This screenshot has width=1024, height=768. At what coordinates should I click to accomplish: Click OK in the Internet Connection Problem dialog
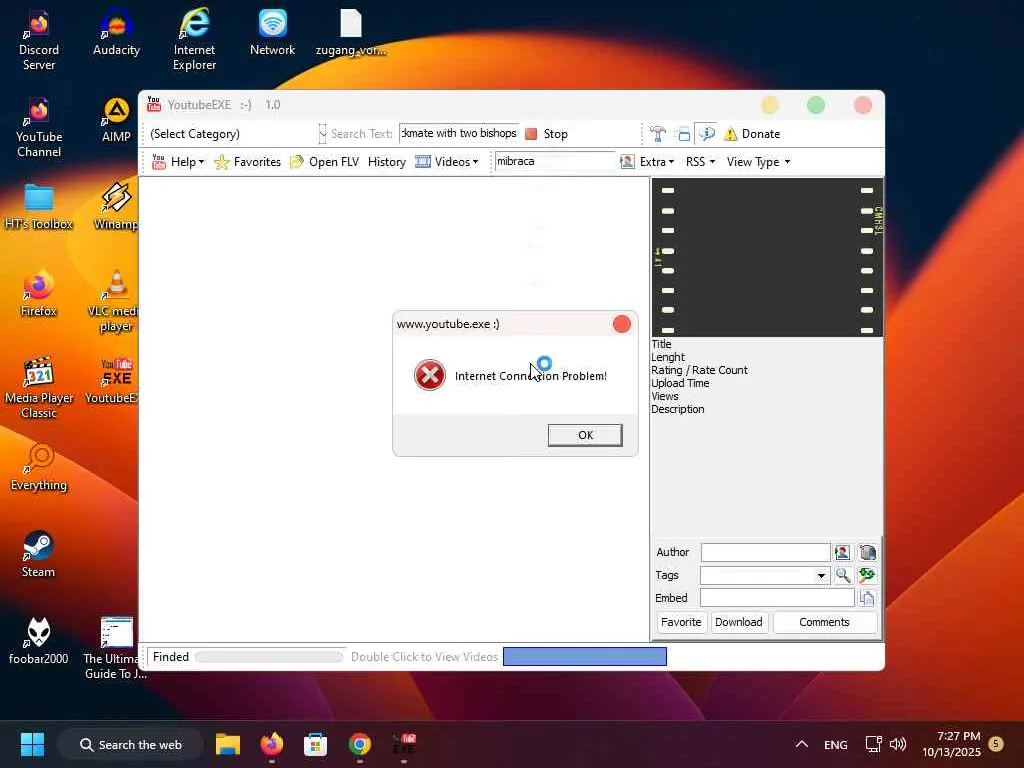[584, 435]
